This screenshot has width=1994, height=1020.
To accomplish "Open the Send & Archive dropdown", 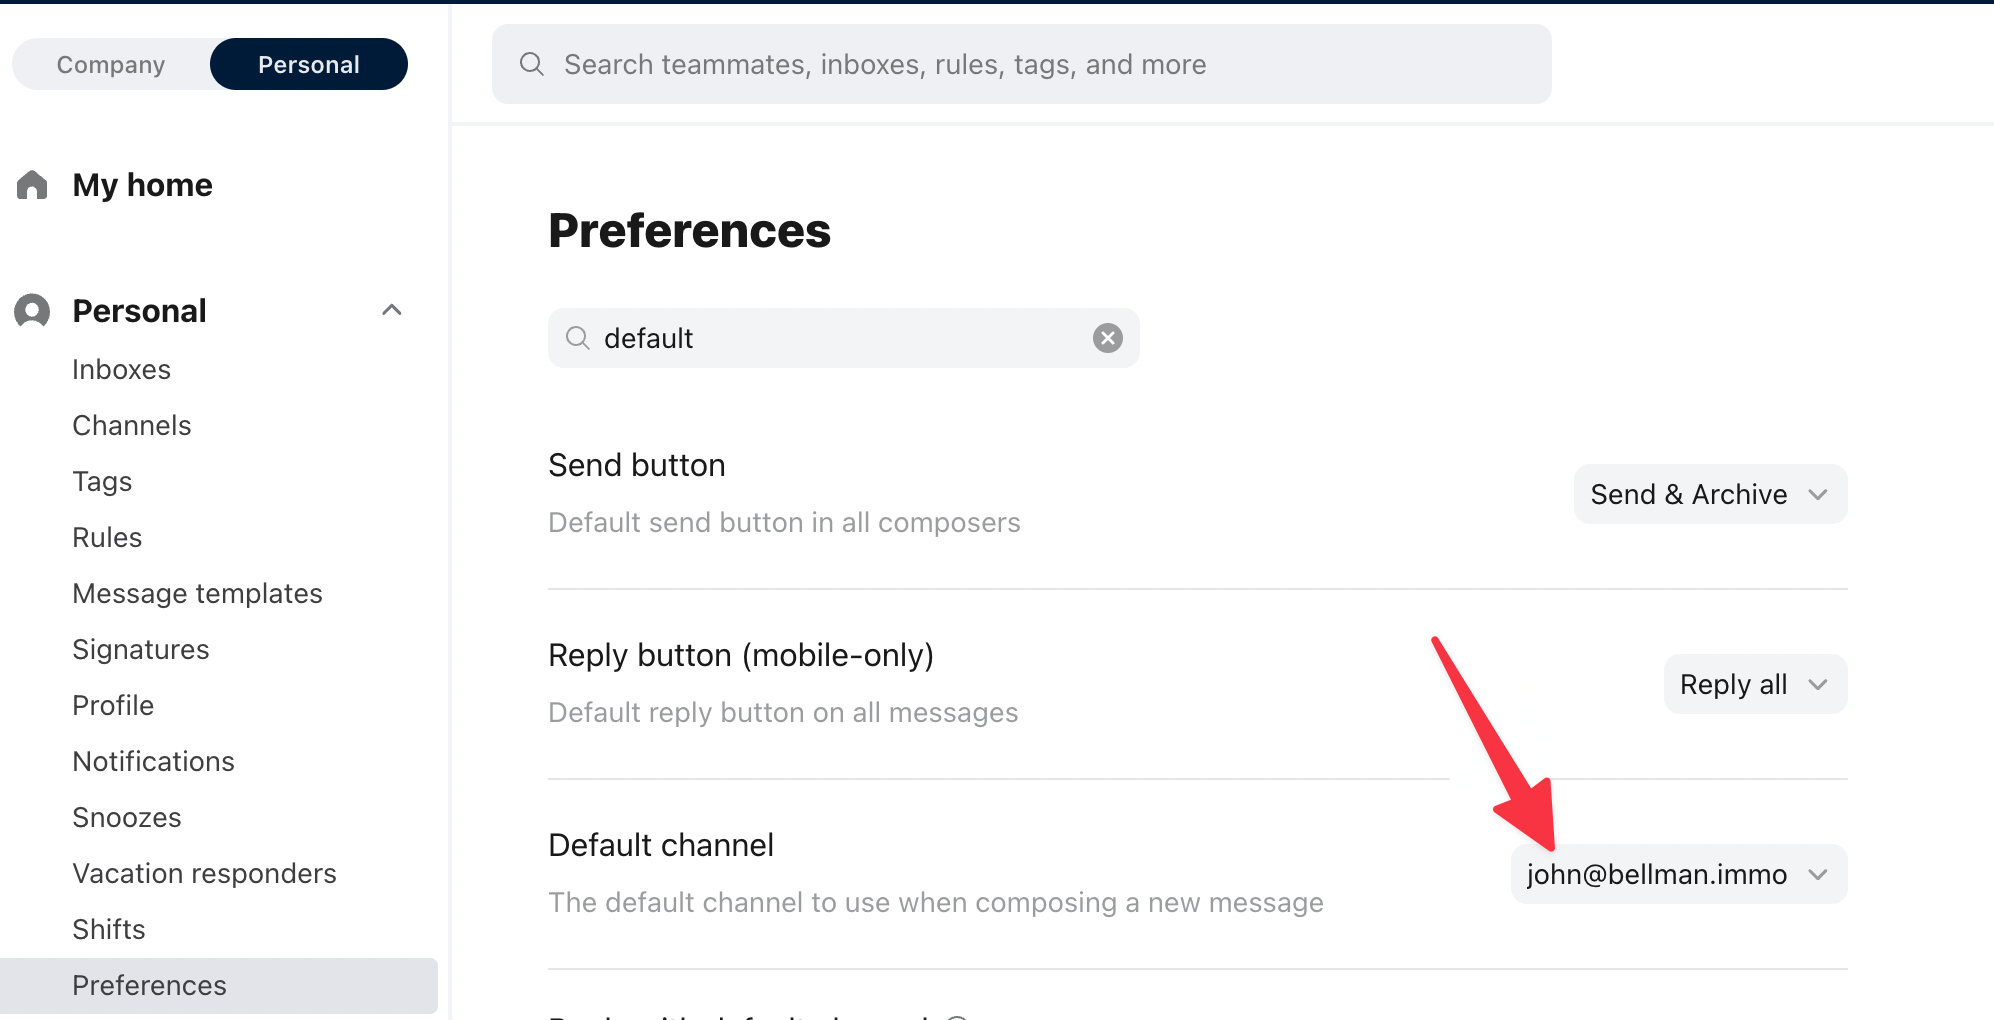I will (x=1710, y=494).
